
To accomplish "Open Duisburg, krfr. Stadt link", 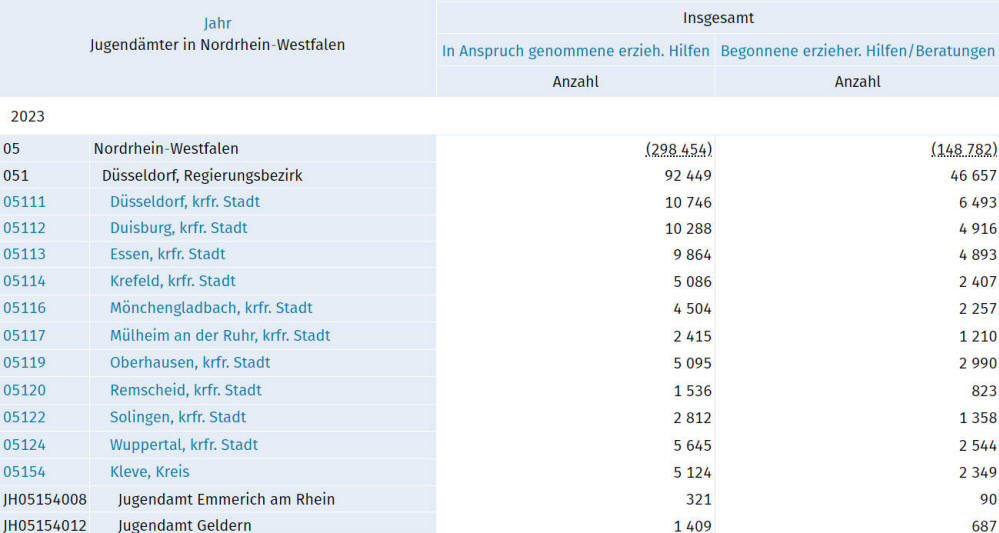I will coord(178,228).
